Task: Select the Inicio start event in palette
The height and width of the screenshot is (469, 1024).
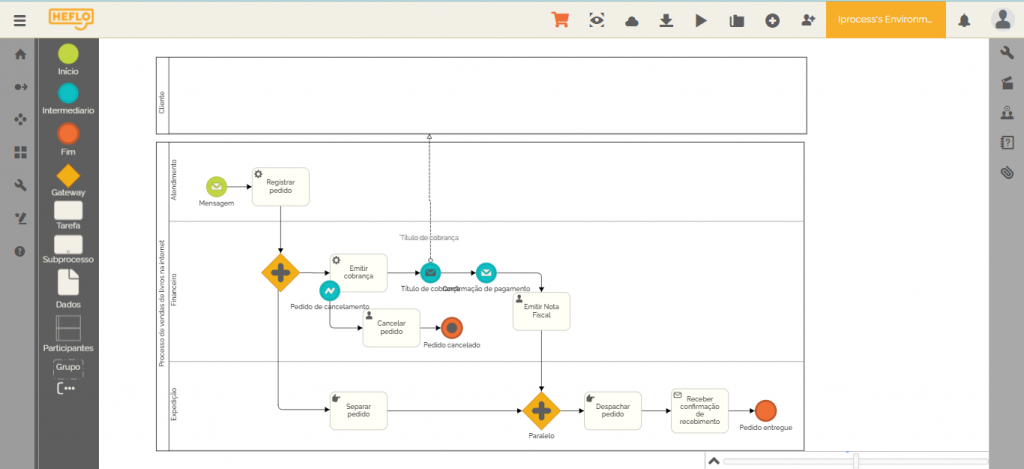Action: [68, 54]
